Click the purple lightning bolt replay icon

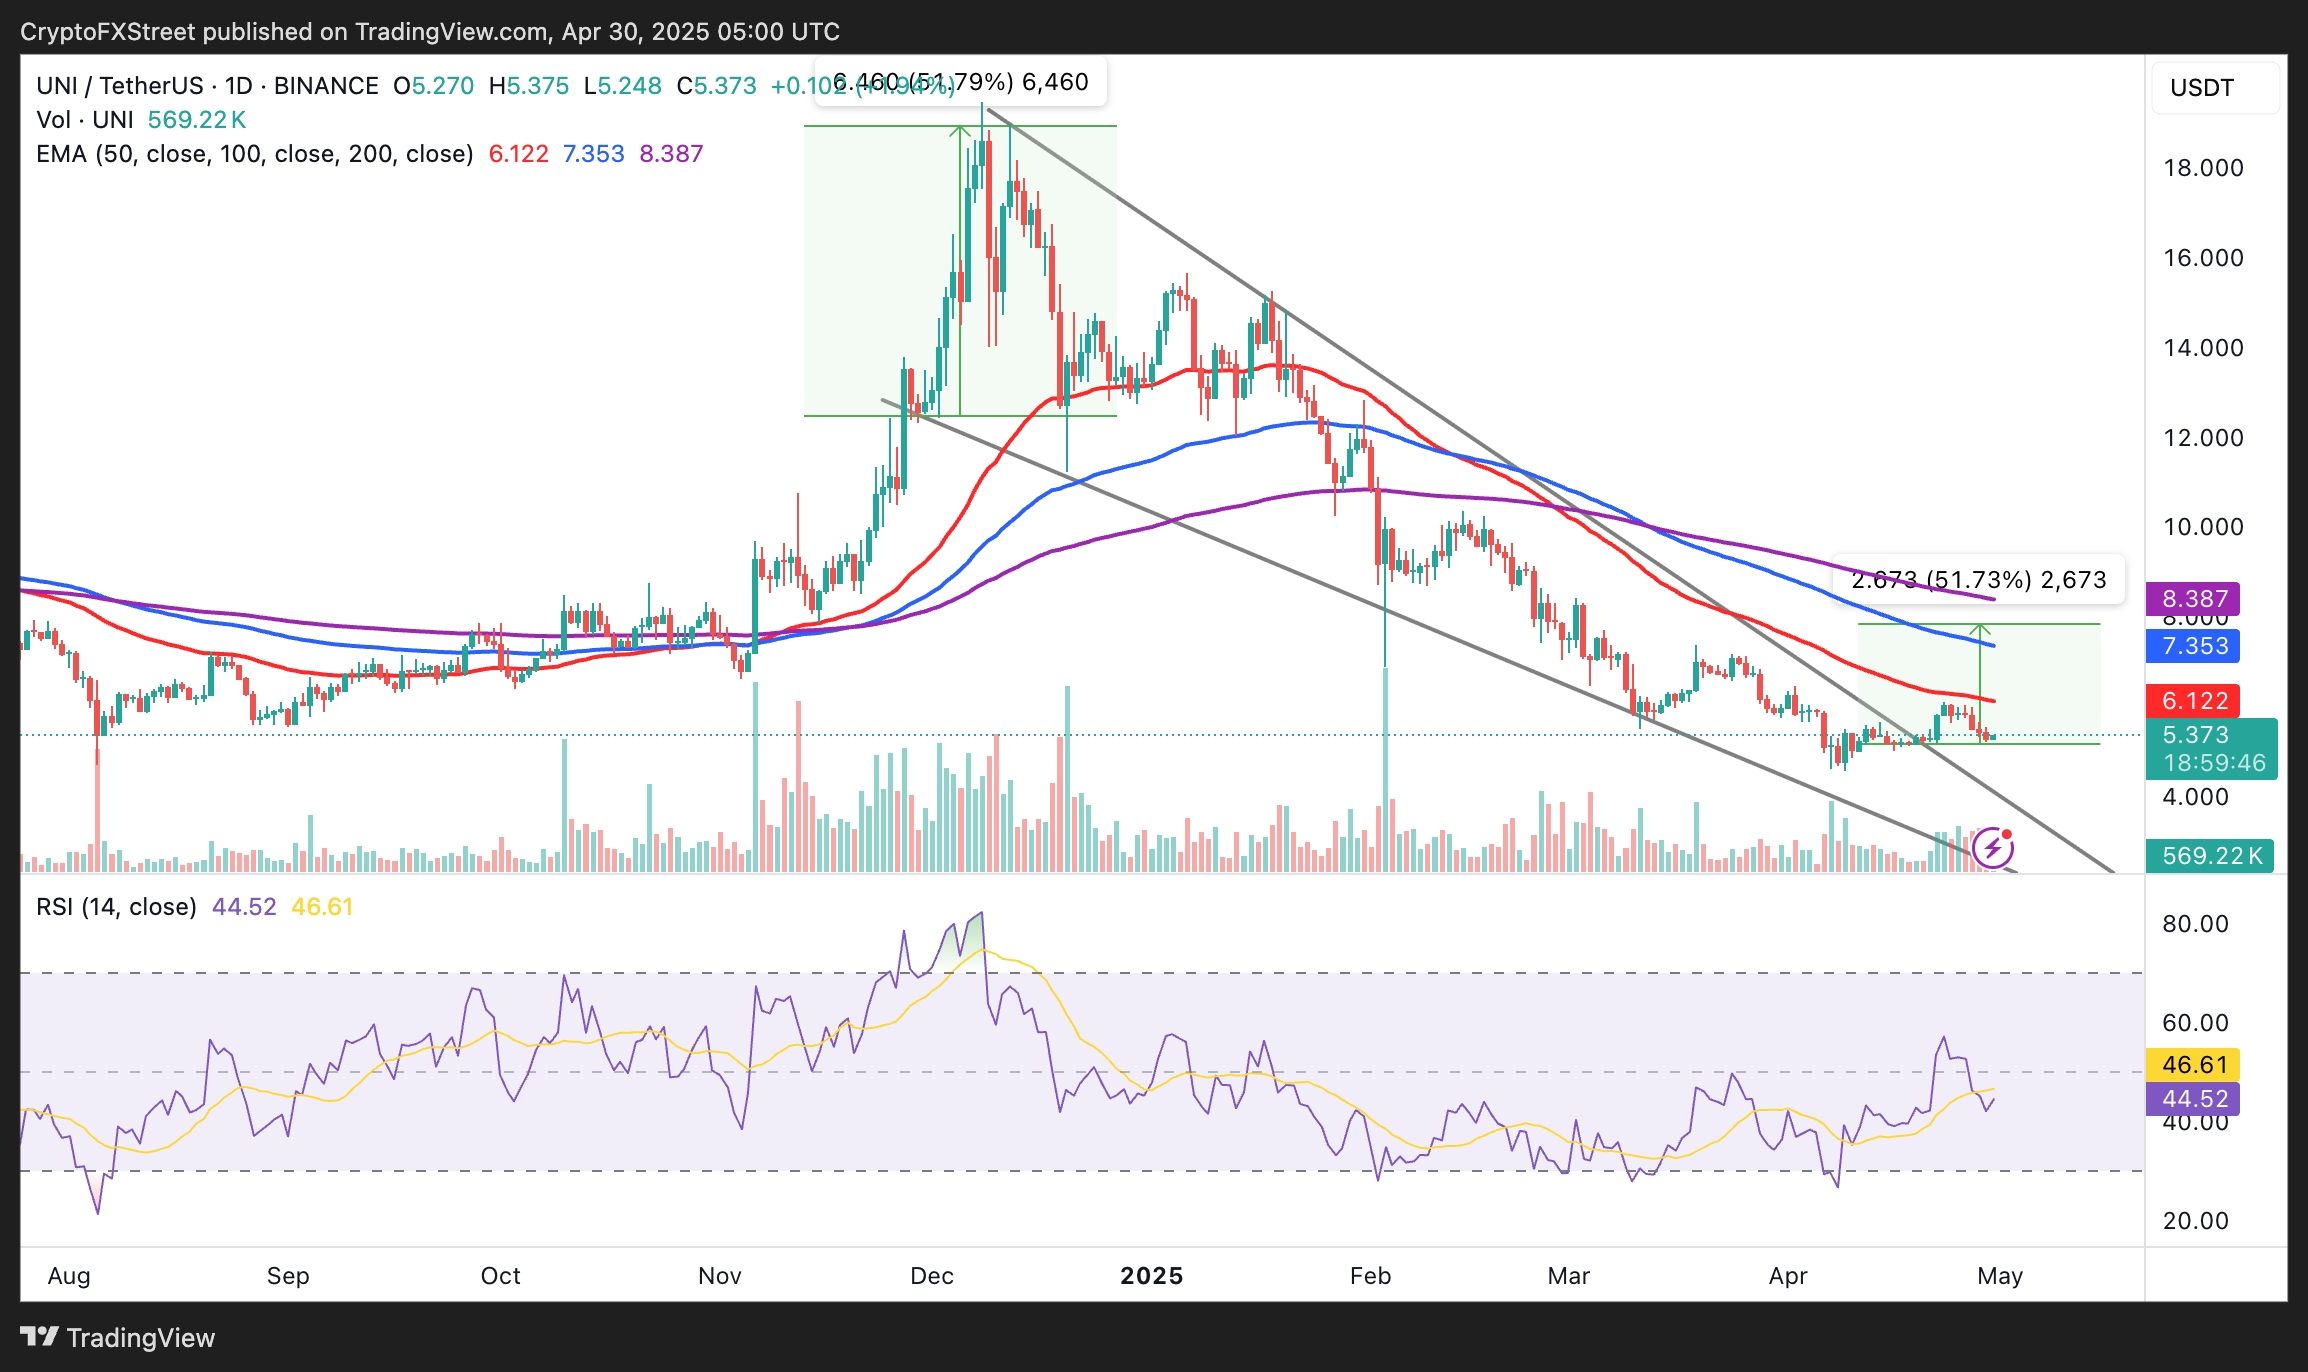pyautogui.click(x=1993, y=848)
